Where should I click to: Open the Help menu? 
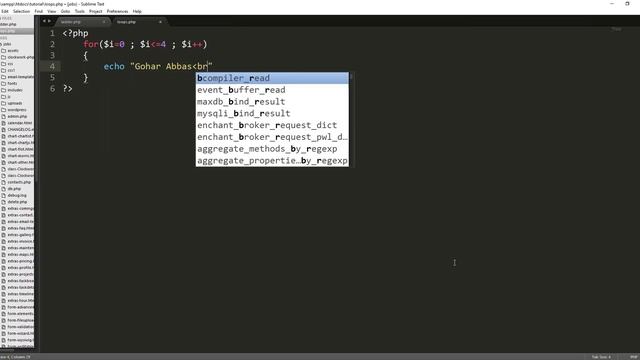click(x=137, y=11)
